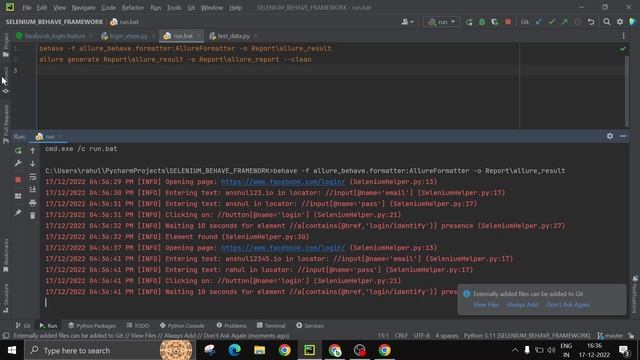Open the Problems tool window
The height and width of the screenshot is (360, 640).
point(231,325)
